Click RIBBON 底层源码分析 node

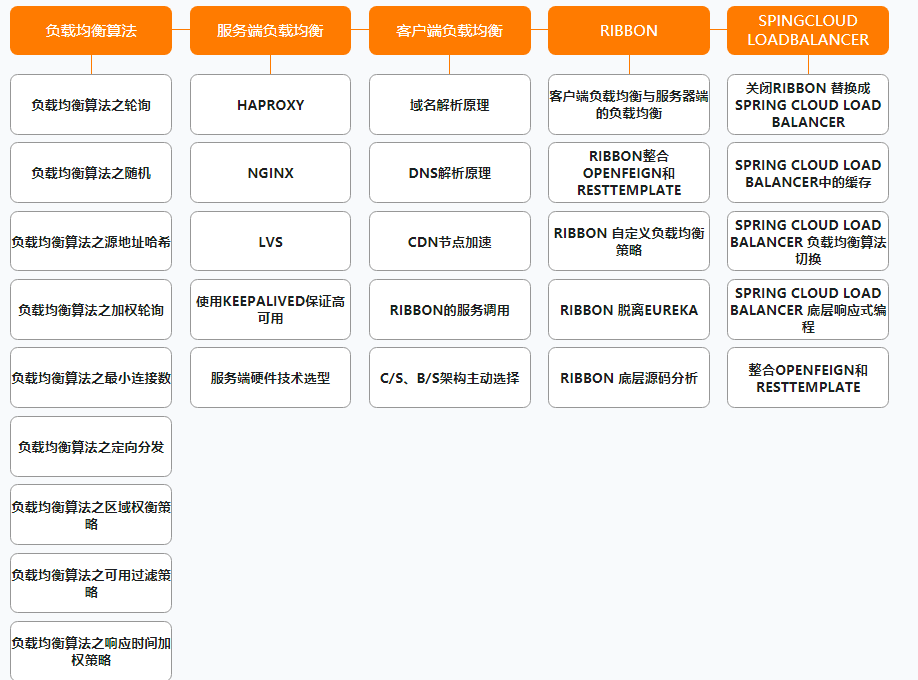tap(628, 377)
